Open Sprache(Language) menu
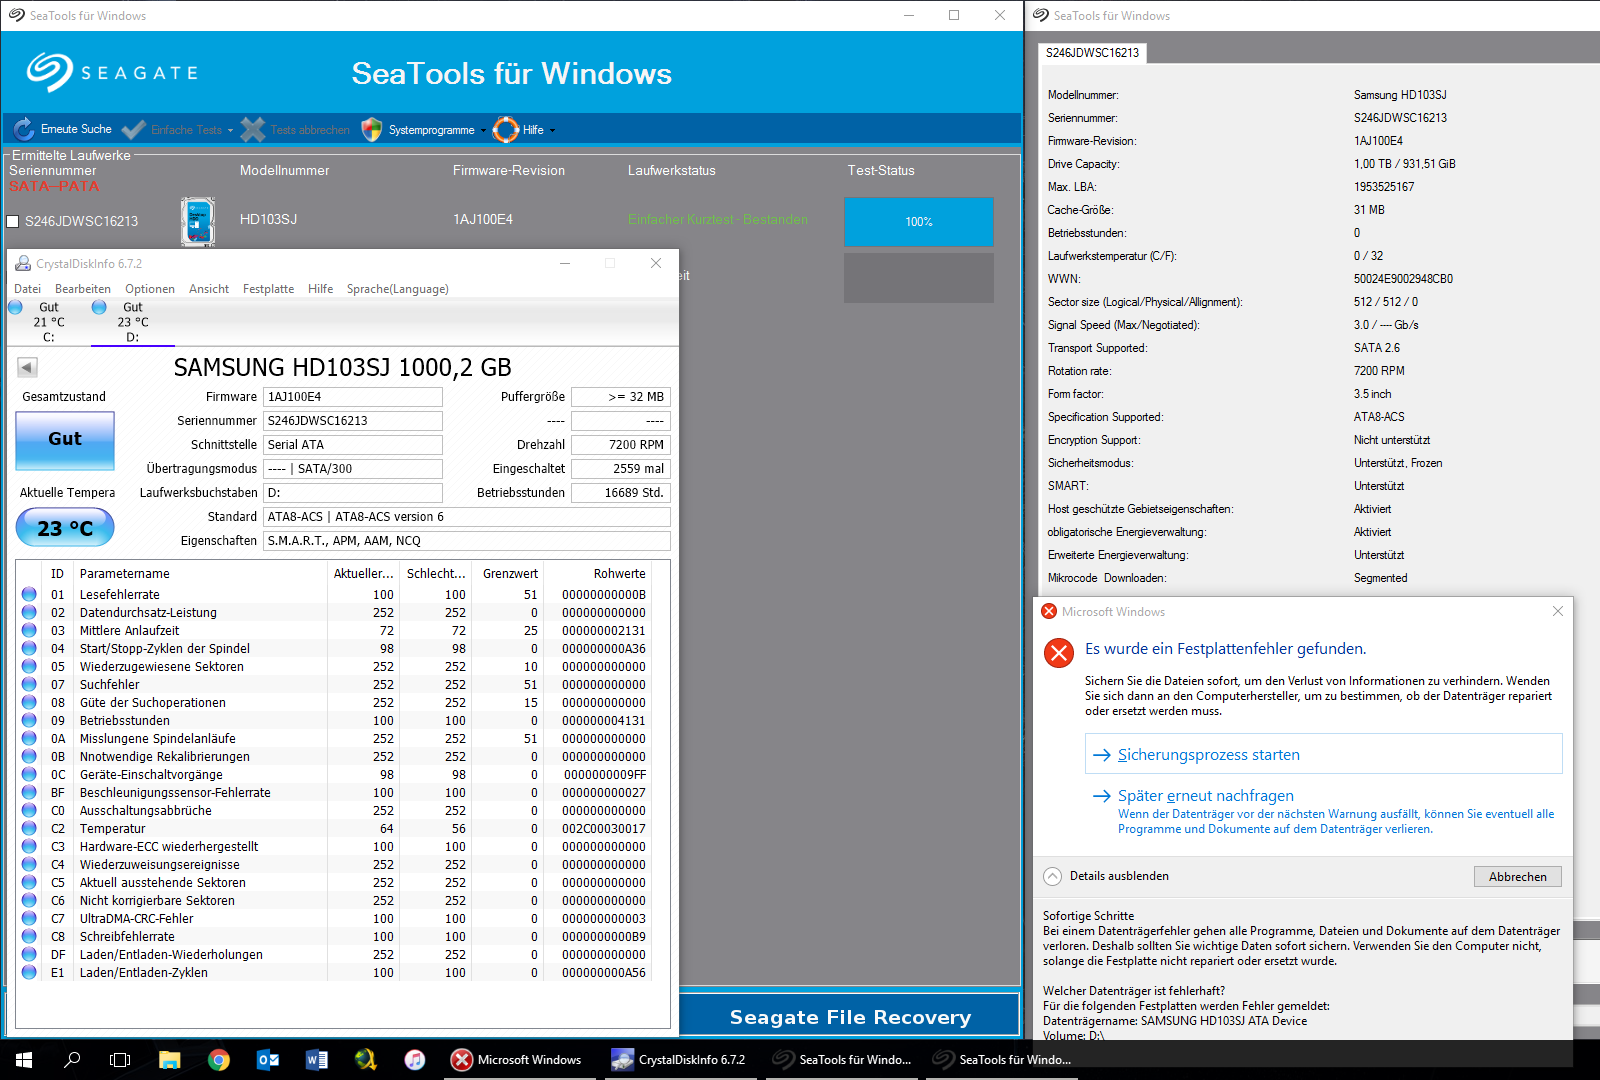 398,289
